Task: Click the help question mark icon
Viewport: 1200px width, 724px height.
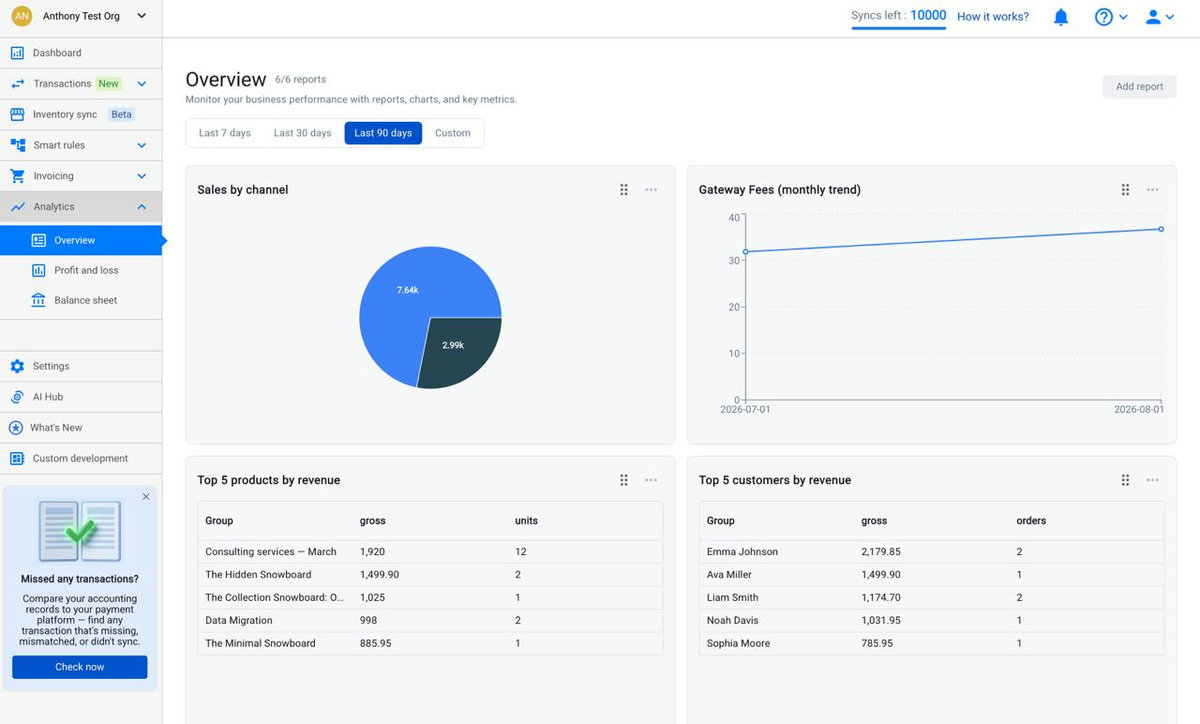Action: click(1104, 17)
